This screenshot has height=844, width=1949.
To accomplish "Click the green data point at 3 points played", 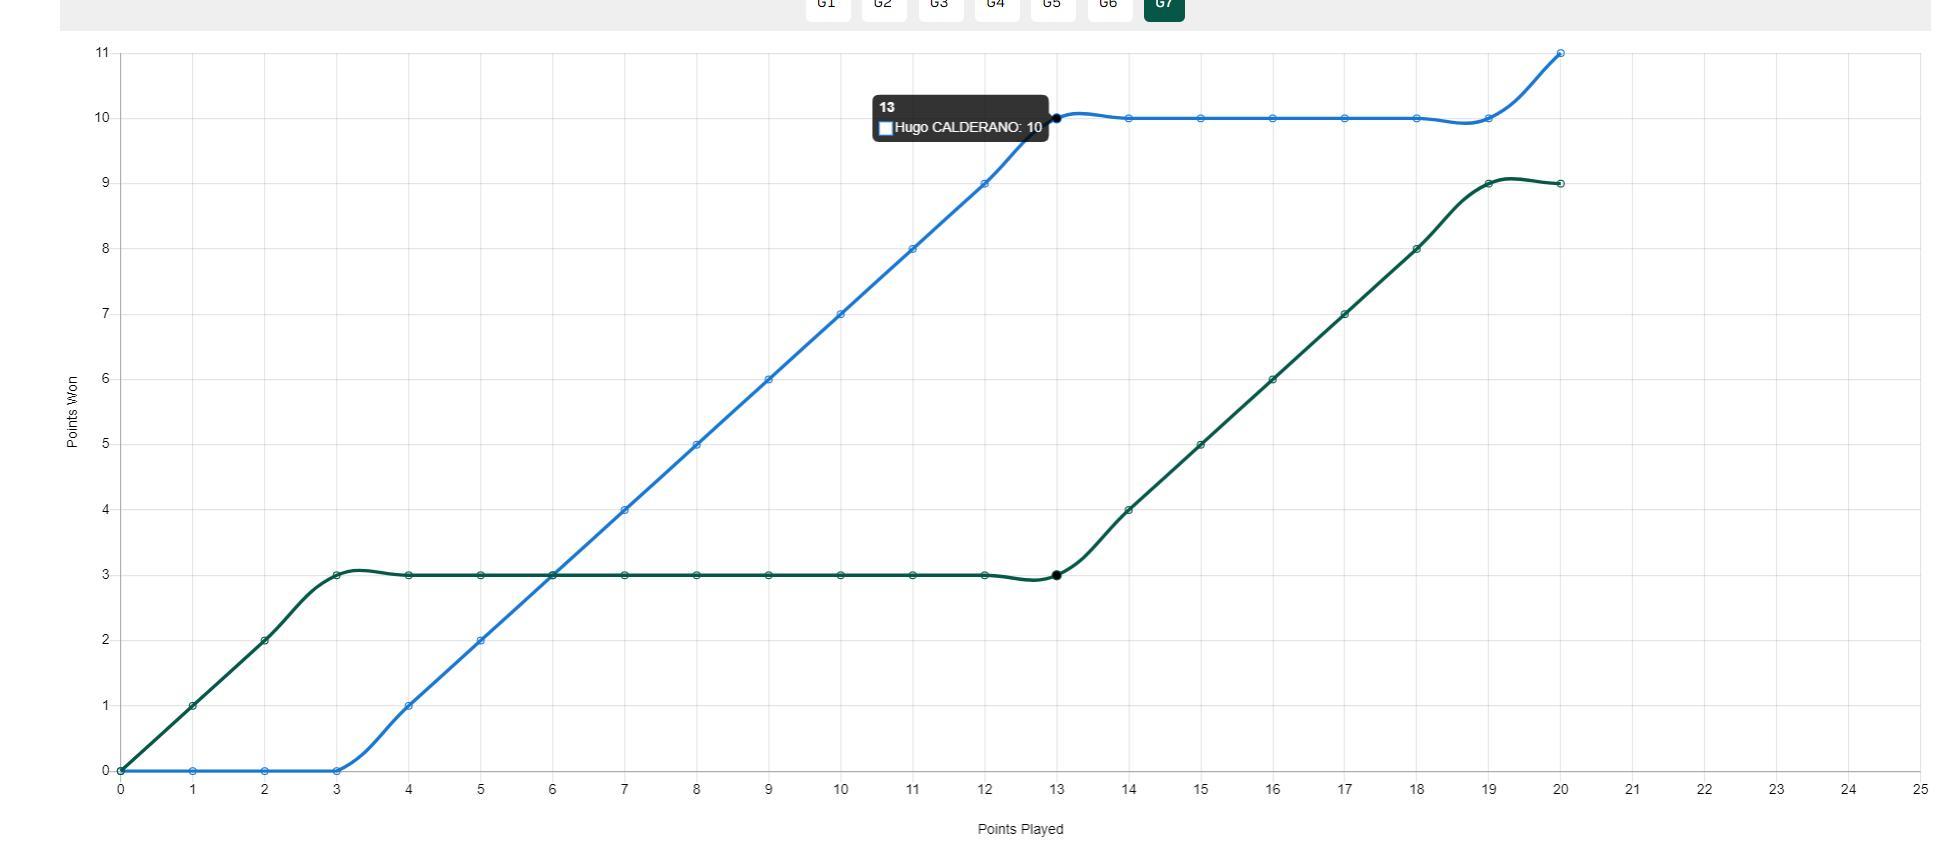I will (x=337, y=575).
